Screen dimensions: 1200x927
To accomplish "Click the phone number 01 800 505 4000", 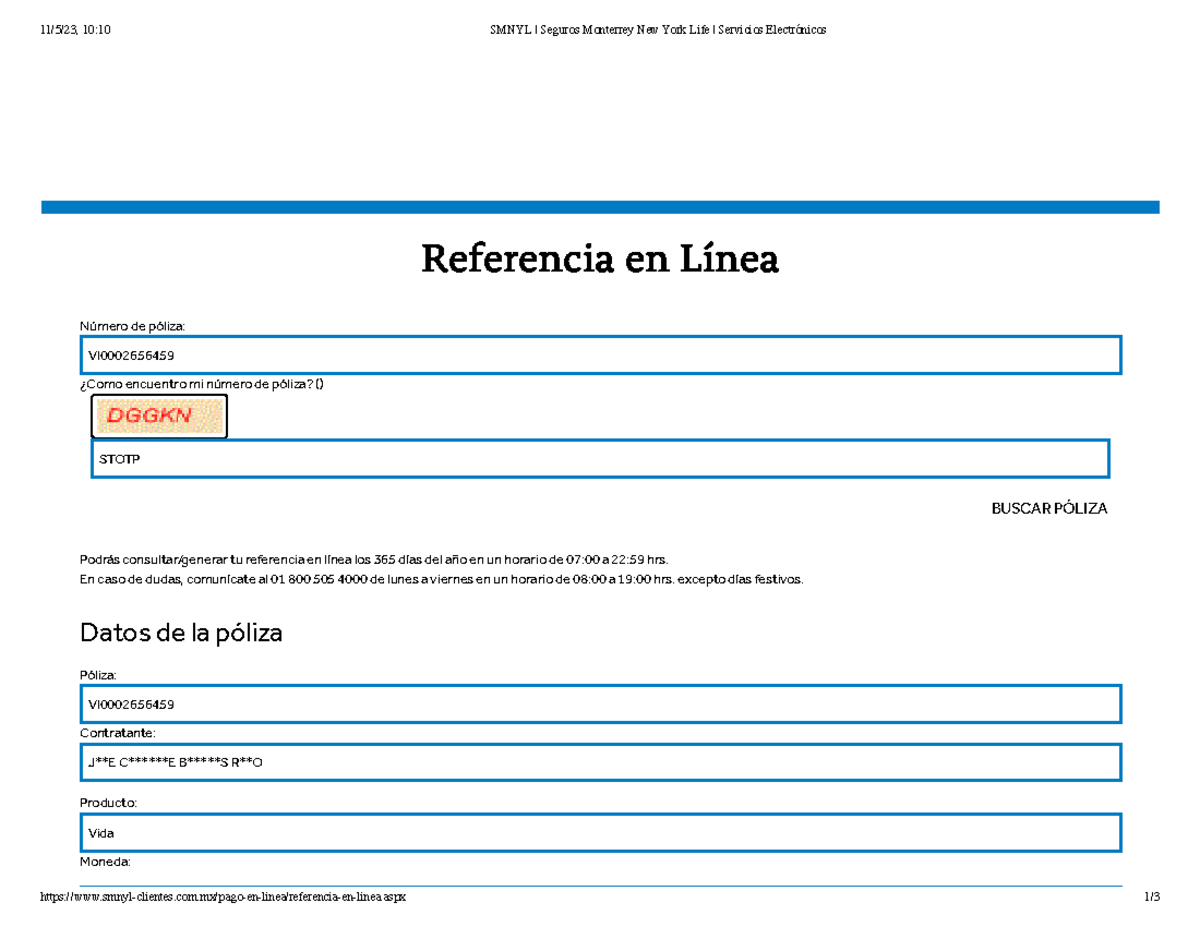I will tap(318, 579).
